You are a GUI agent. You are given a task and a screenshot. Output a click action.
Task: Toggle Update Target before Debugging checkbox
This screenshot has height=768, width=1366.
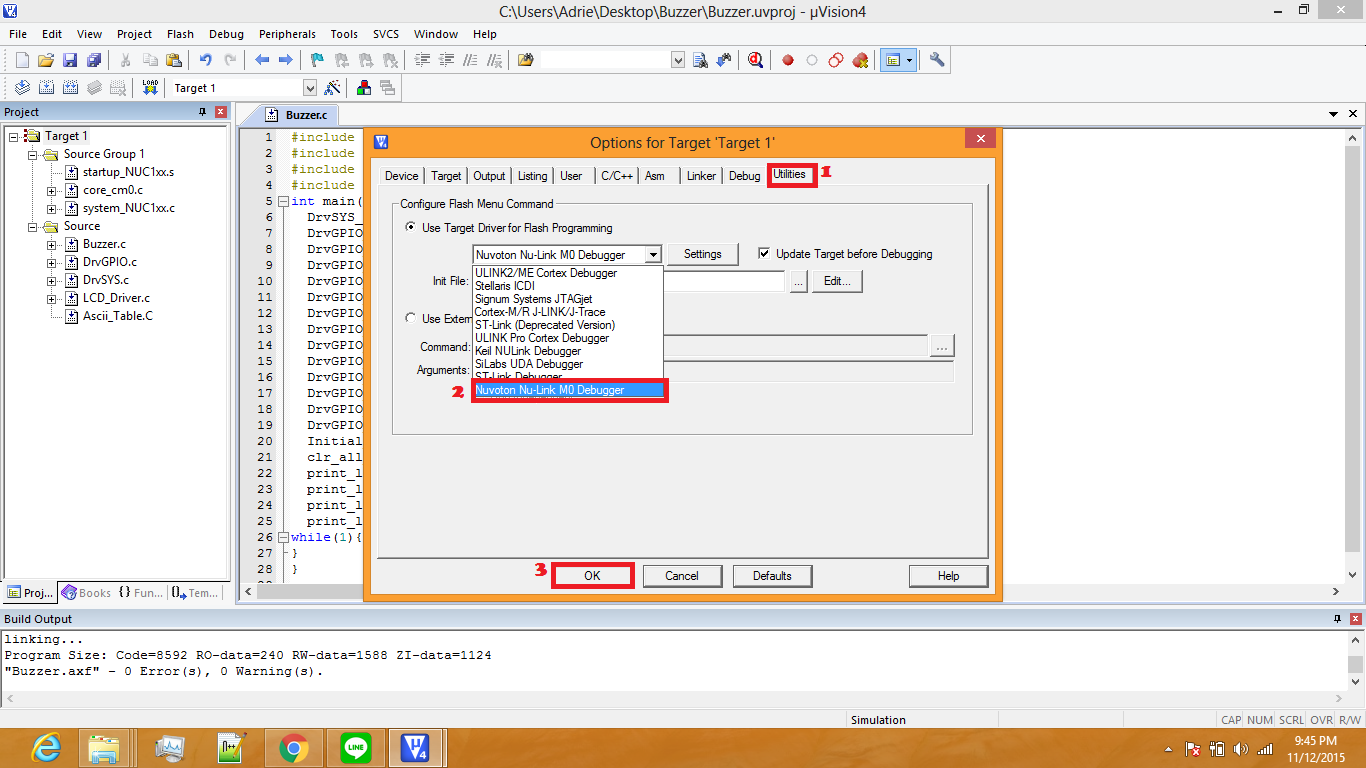pos(764,254)
